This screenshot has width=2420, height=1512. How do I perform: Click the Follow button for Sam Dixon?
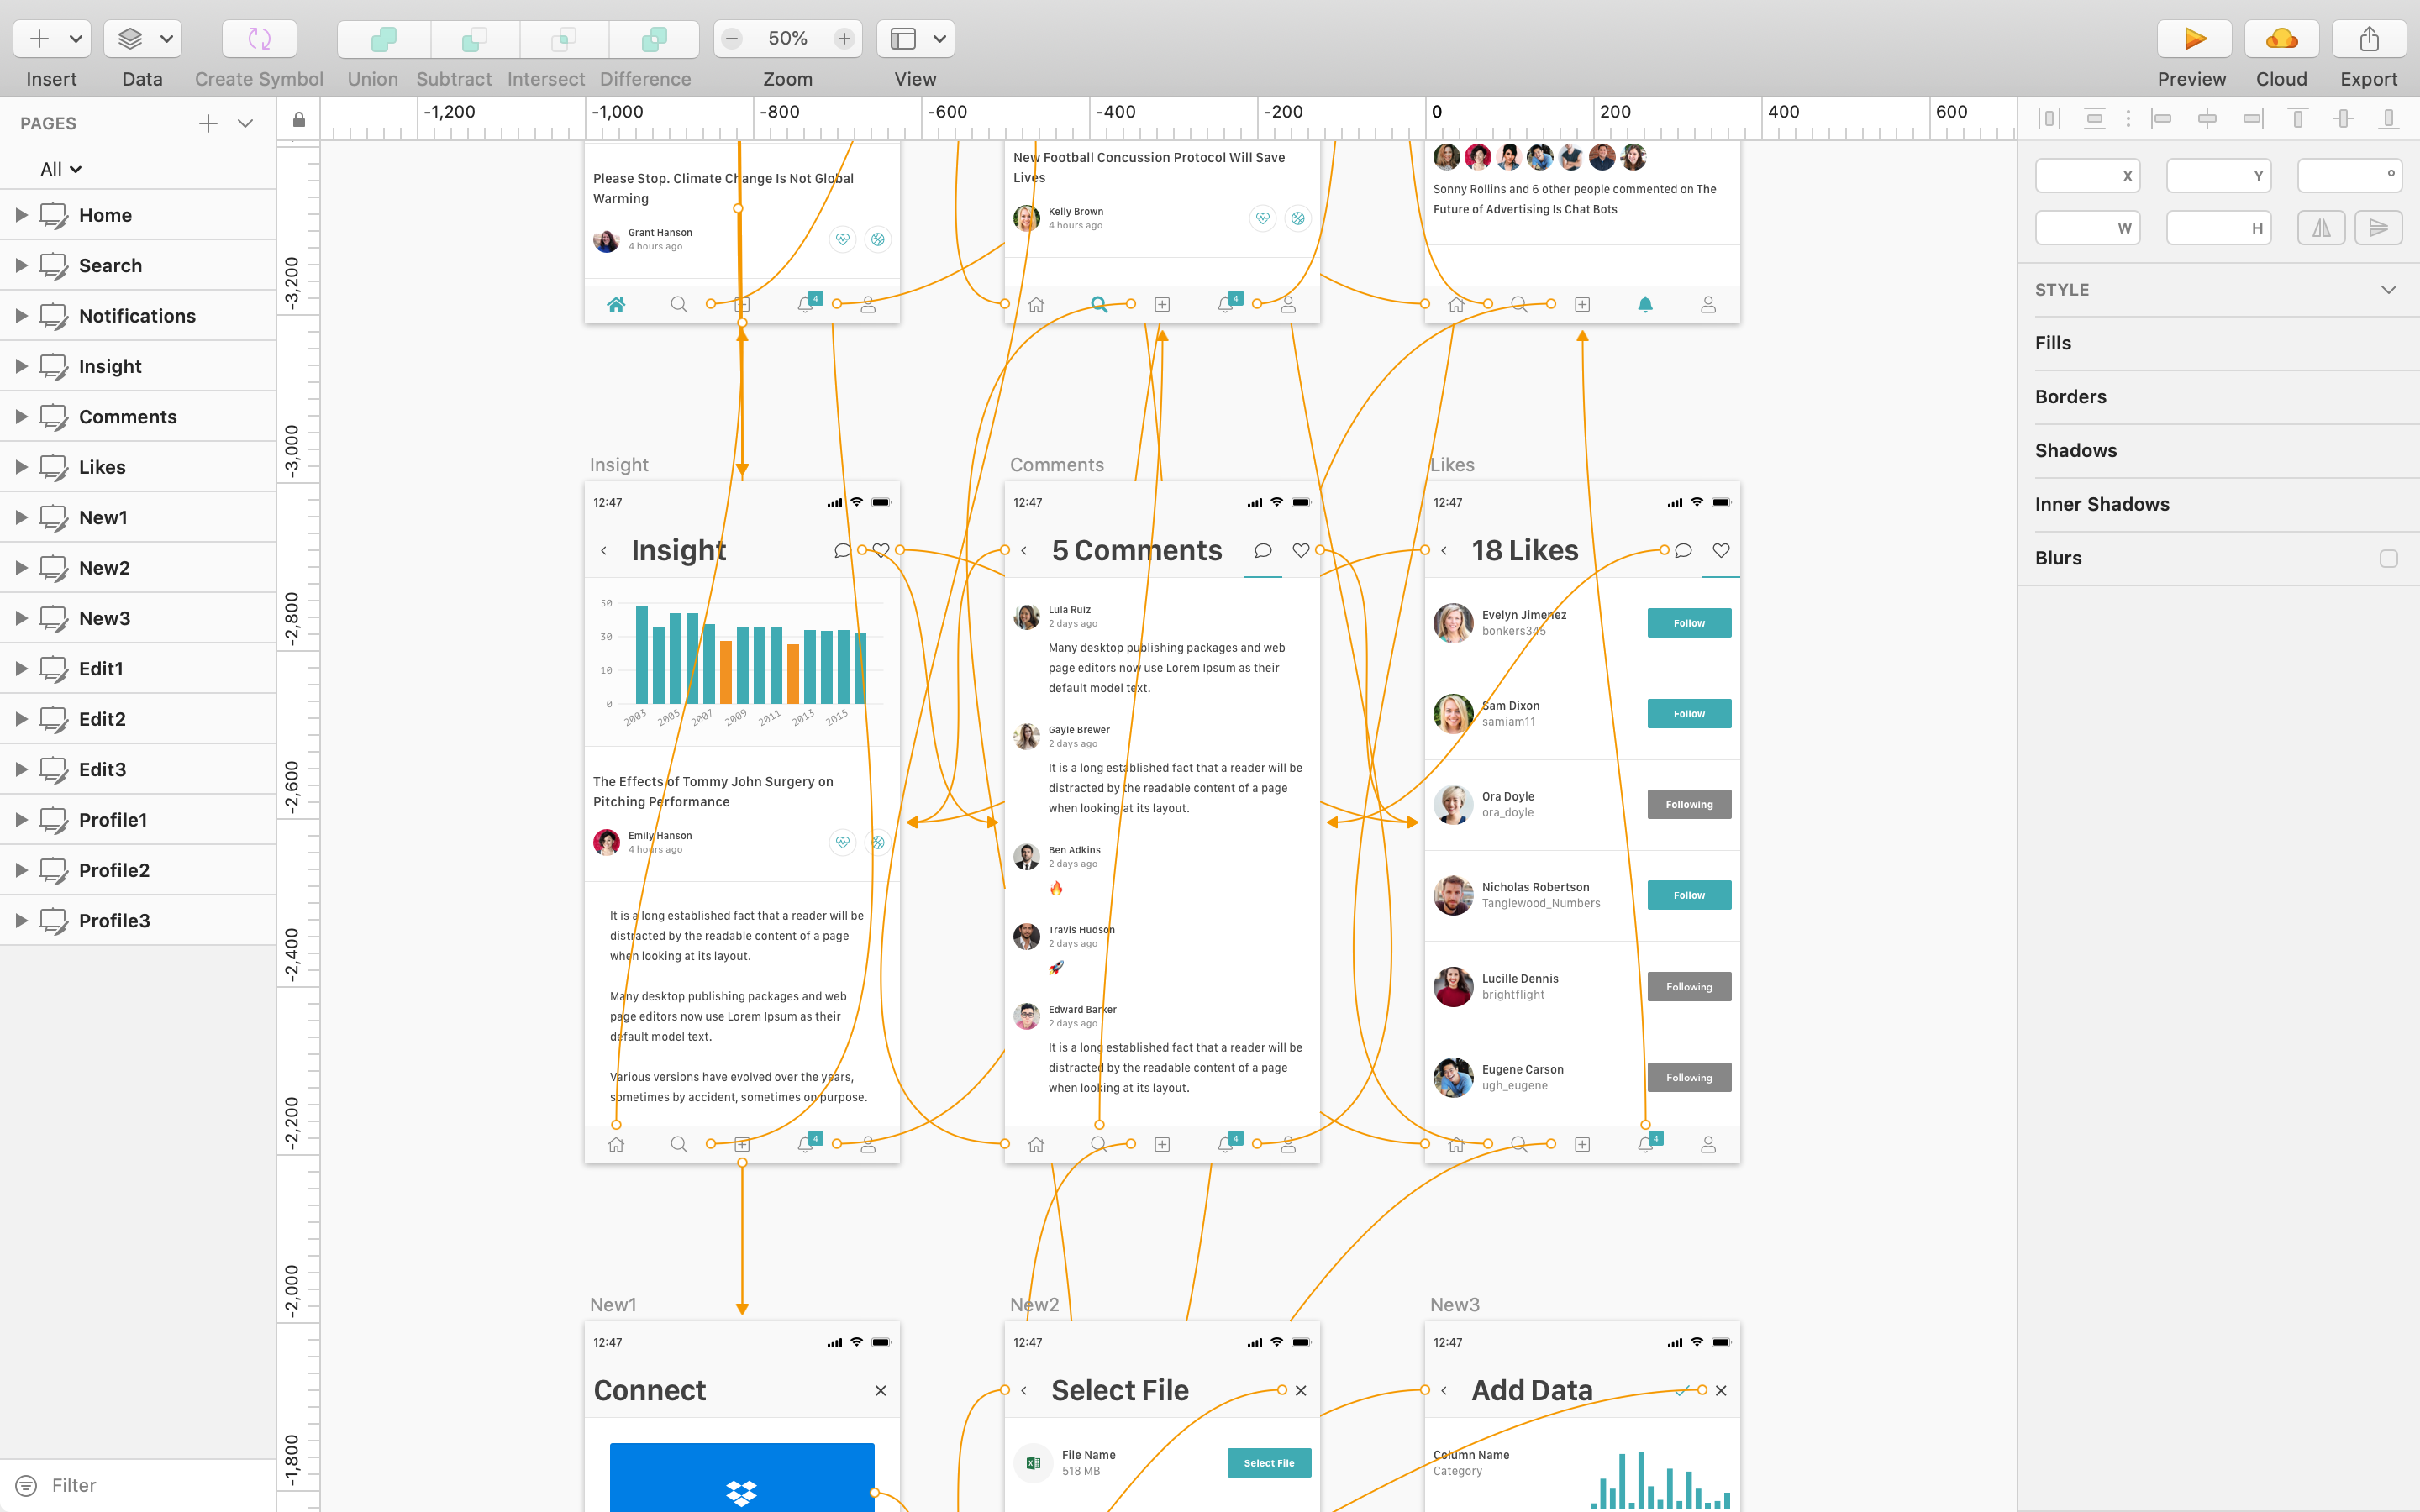[1689, 714]
